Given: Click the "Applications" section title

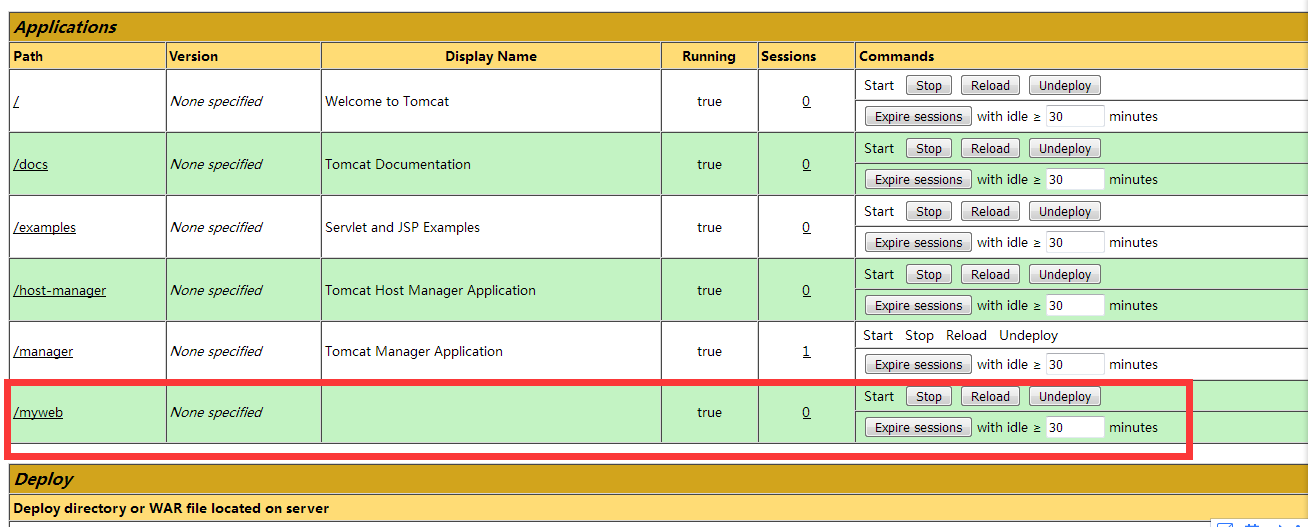Looking at the screenshot, I should click(65, 27).
